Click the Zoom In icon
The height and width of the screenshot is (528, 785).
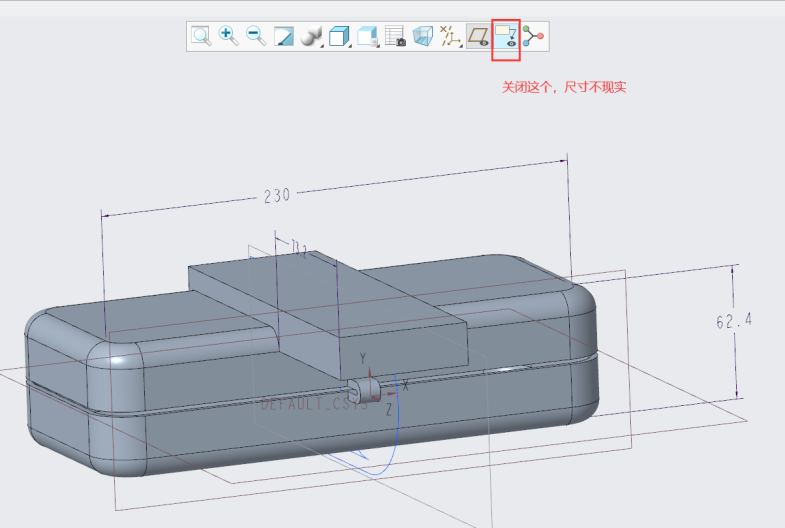pyautogui.click(x=228, y=37)
